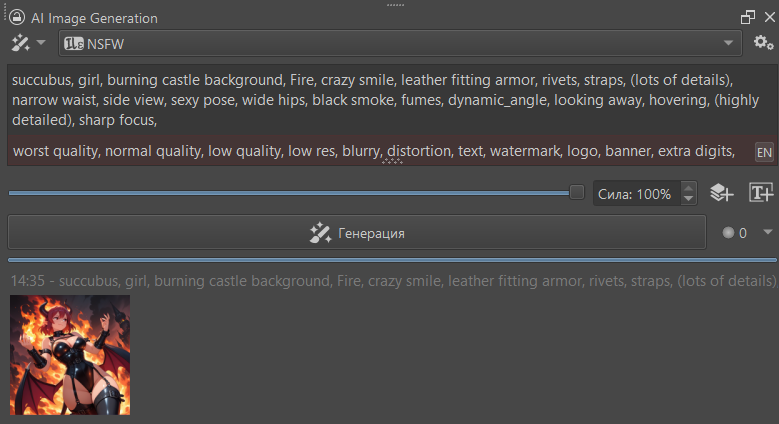Increase strength with the spinbox up arrow
The height and width of the screenshot is (424, 779).
click(688, 187)
